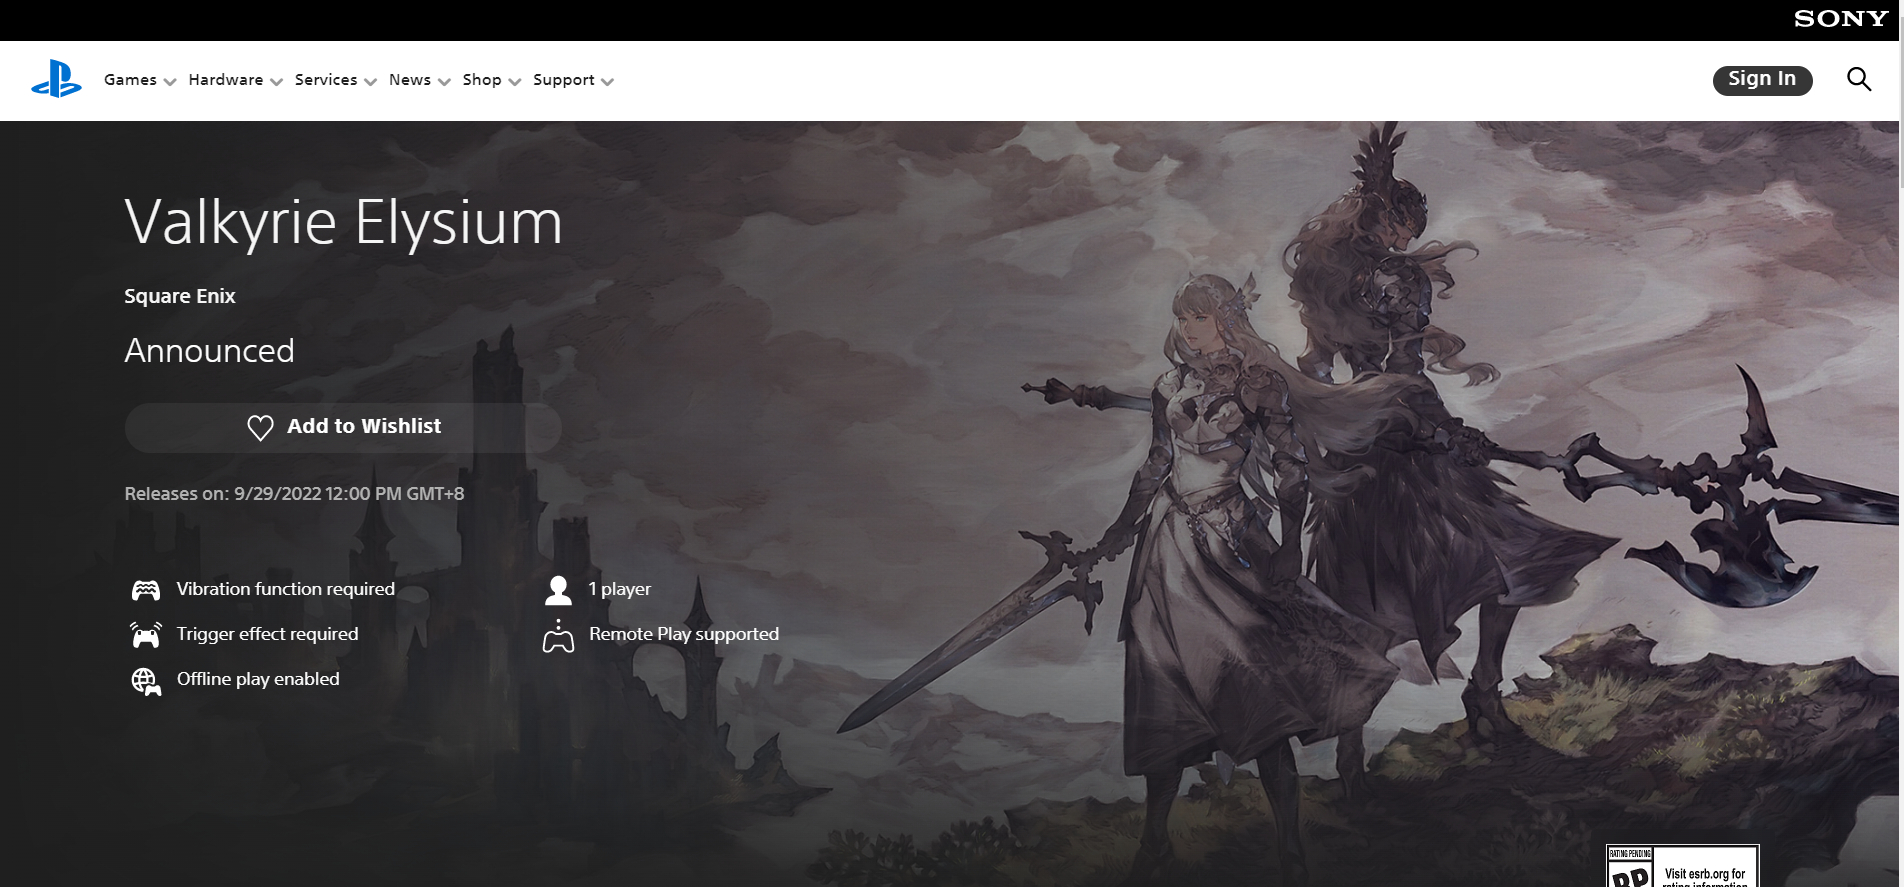Click the PlayStation logo icon
The height and width of the screenshot is (887, 1904).
coord(56,79)
